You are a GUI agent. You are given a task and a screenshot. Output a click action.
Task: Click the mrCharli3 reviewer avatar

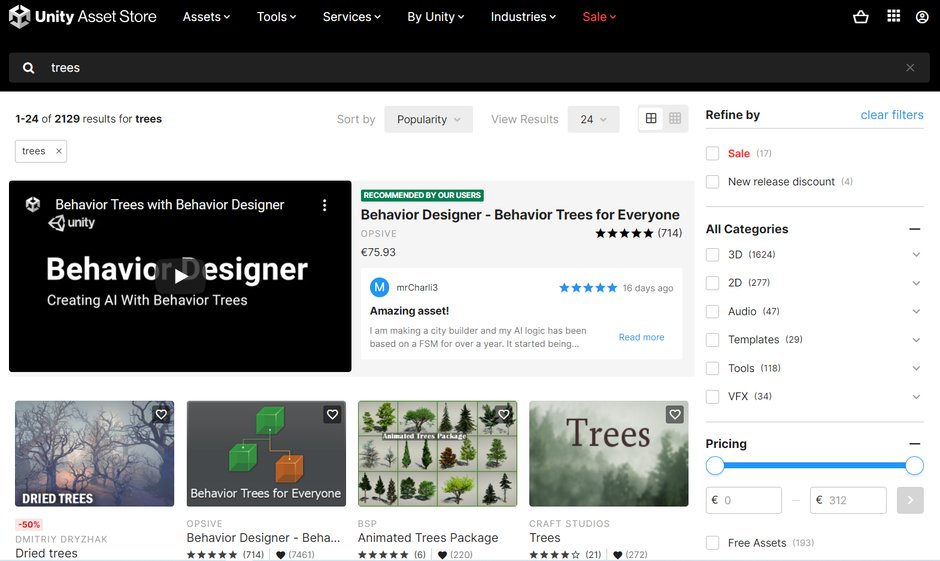click(x=379, y=287)
